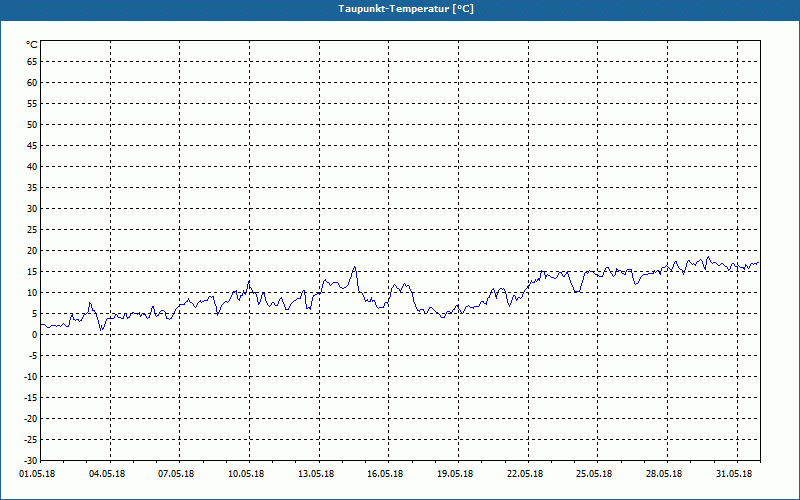Click the -25 value on the y-axis
Image resolution: width=800 pixels, height=500 pixels.
click(31, 439)
